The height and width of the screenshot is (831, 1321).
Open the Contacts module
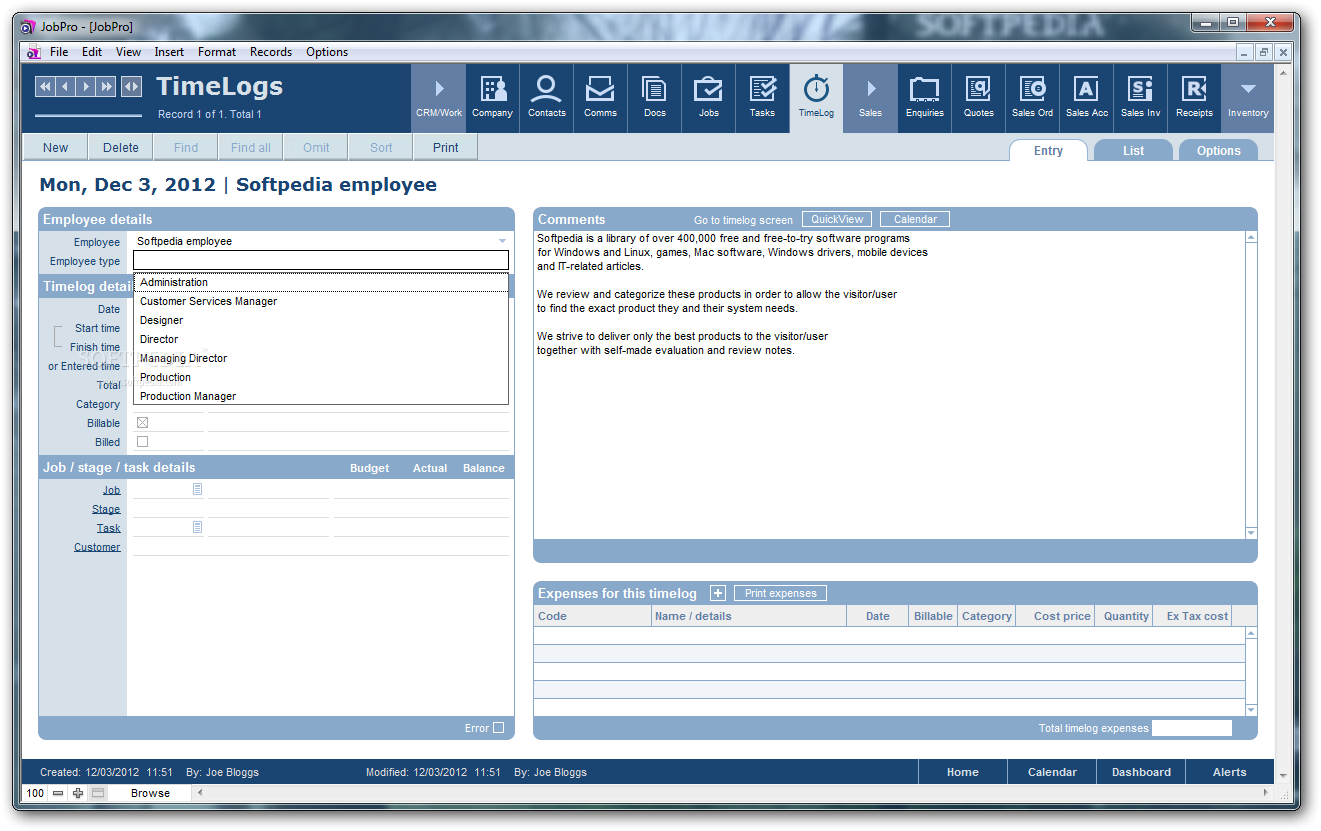546,98
